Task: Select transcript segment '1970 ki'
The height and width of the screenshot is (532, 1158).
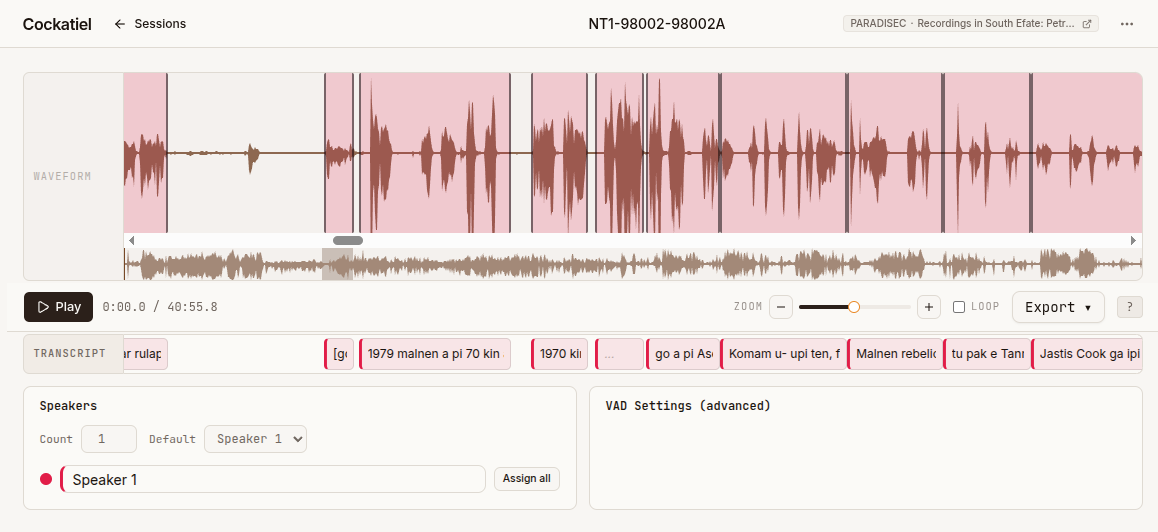Action: pos(559,354)
